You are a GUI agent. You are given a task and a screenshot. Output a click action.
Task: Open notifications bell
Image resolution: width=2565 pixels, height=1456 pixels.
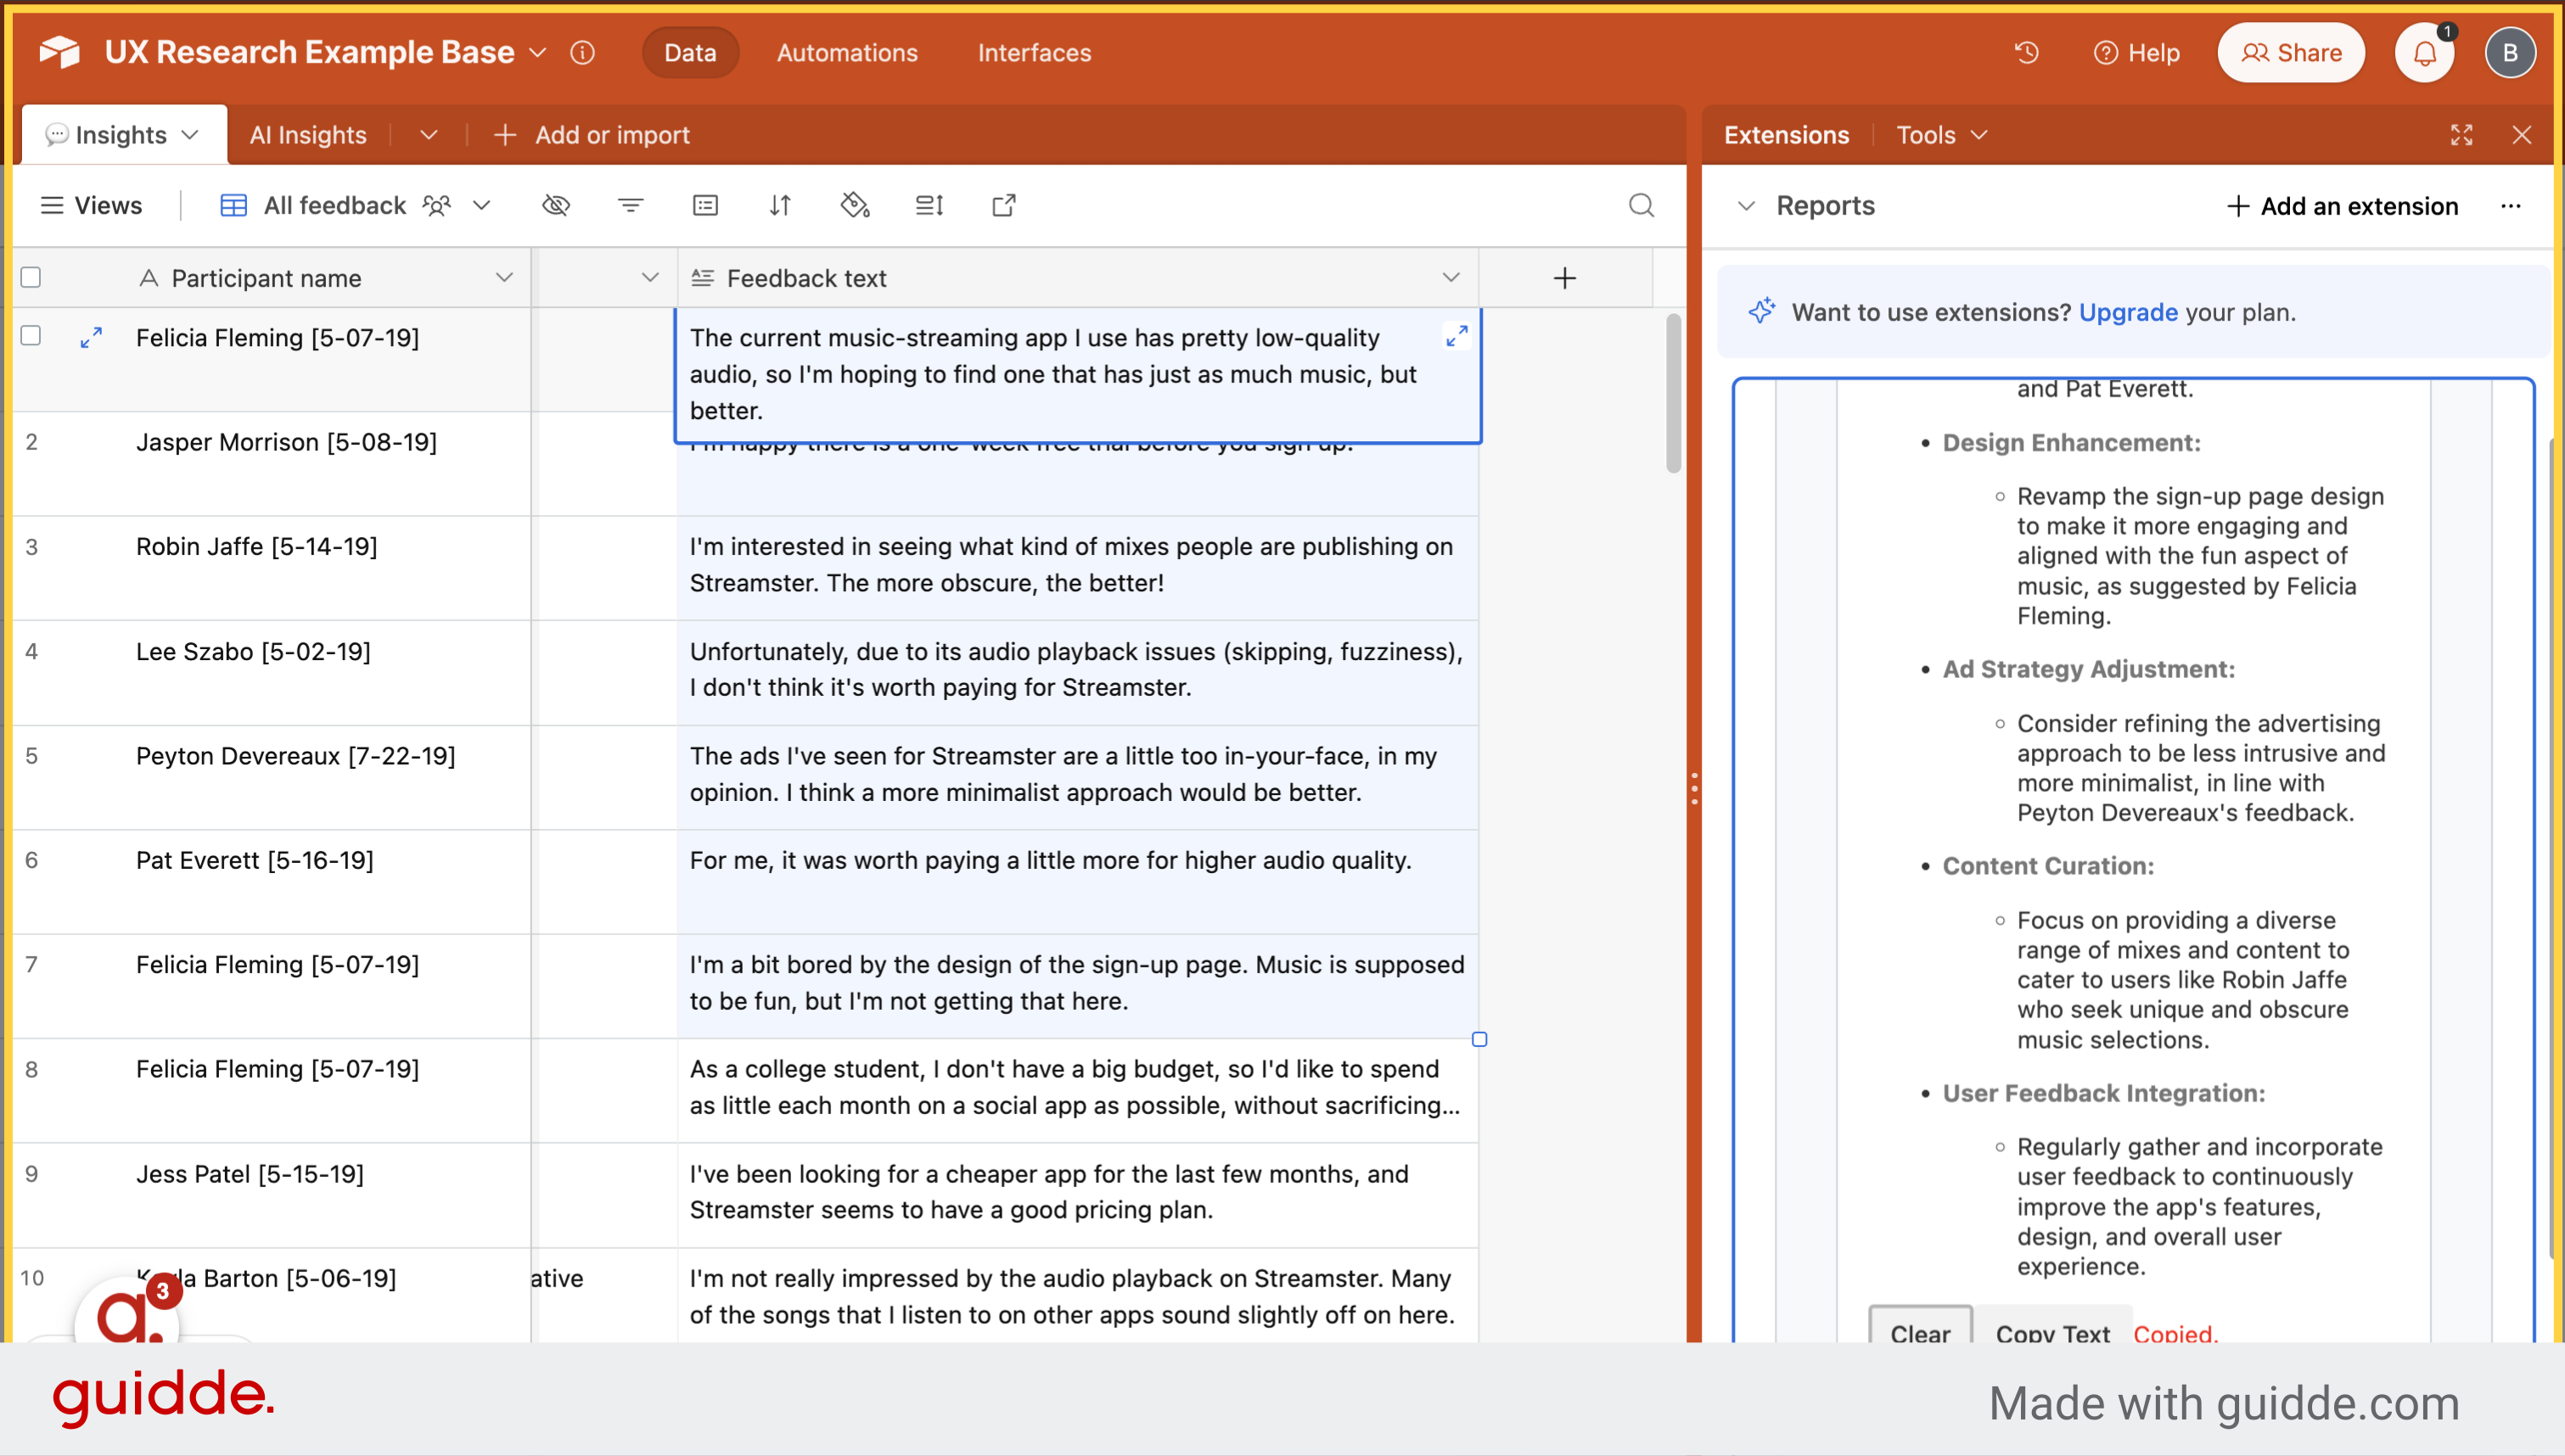tap(2425, 53)
